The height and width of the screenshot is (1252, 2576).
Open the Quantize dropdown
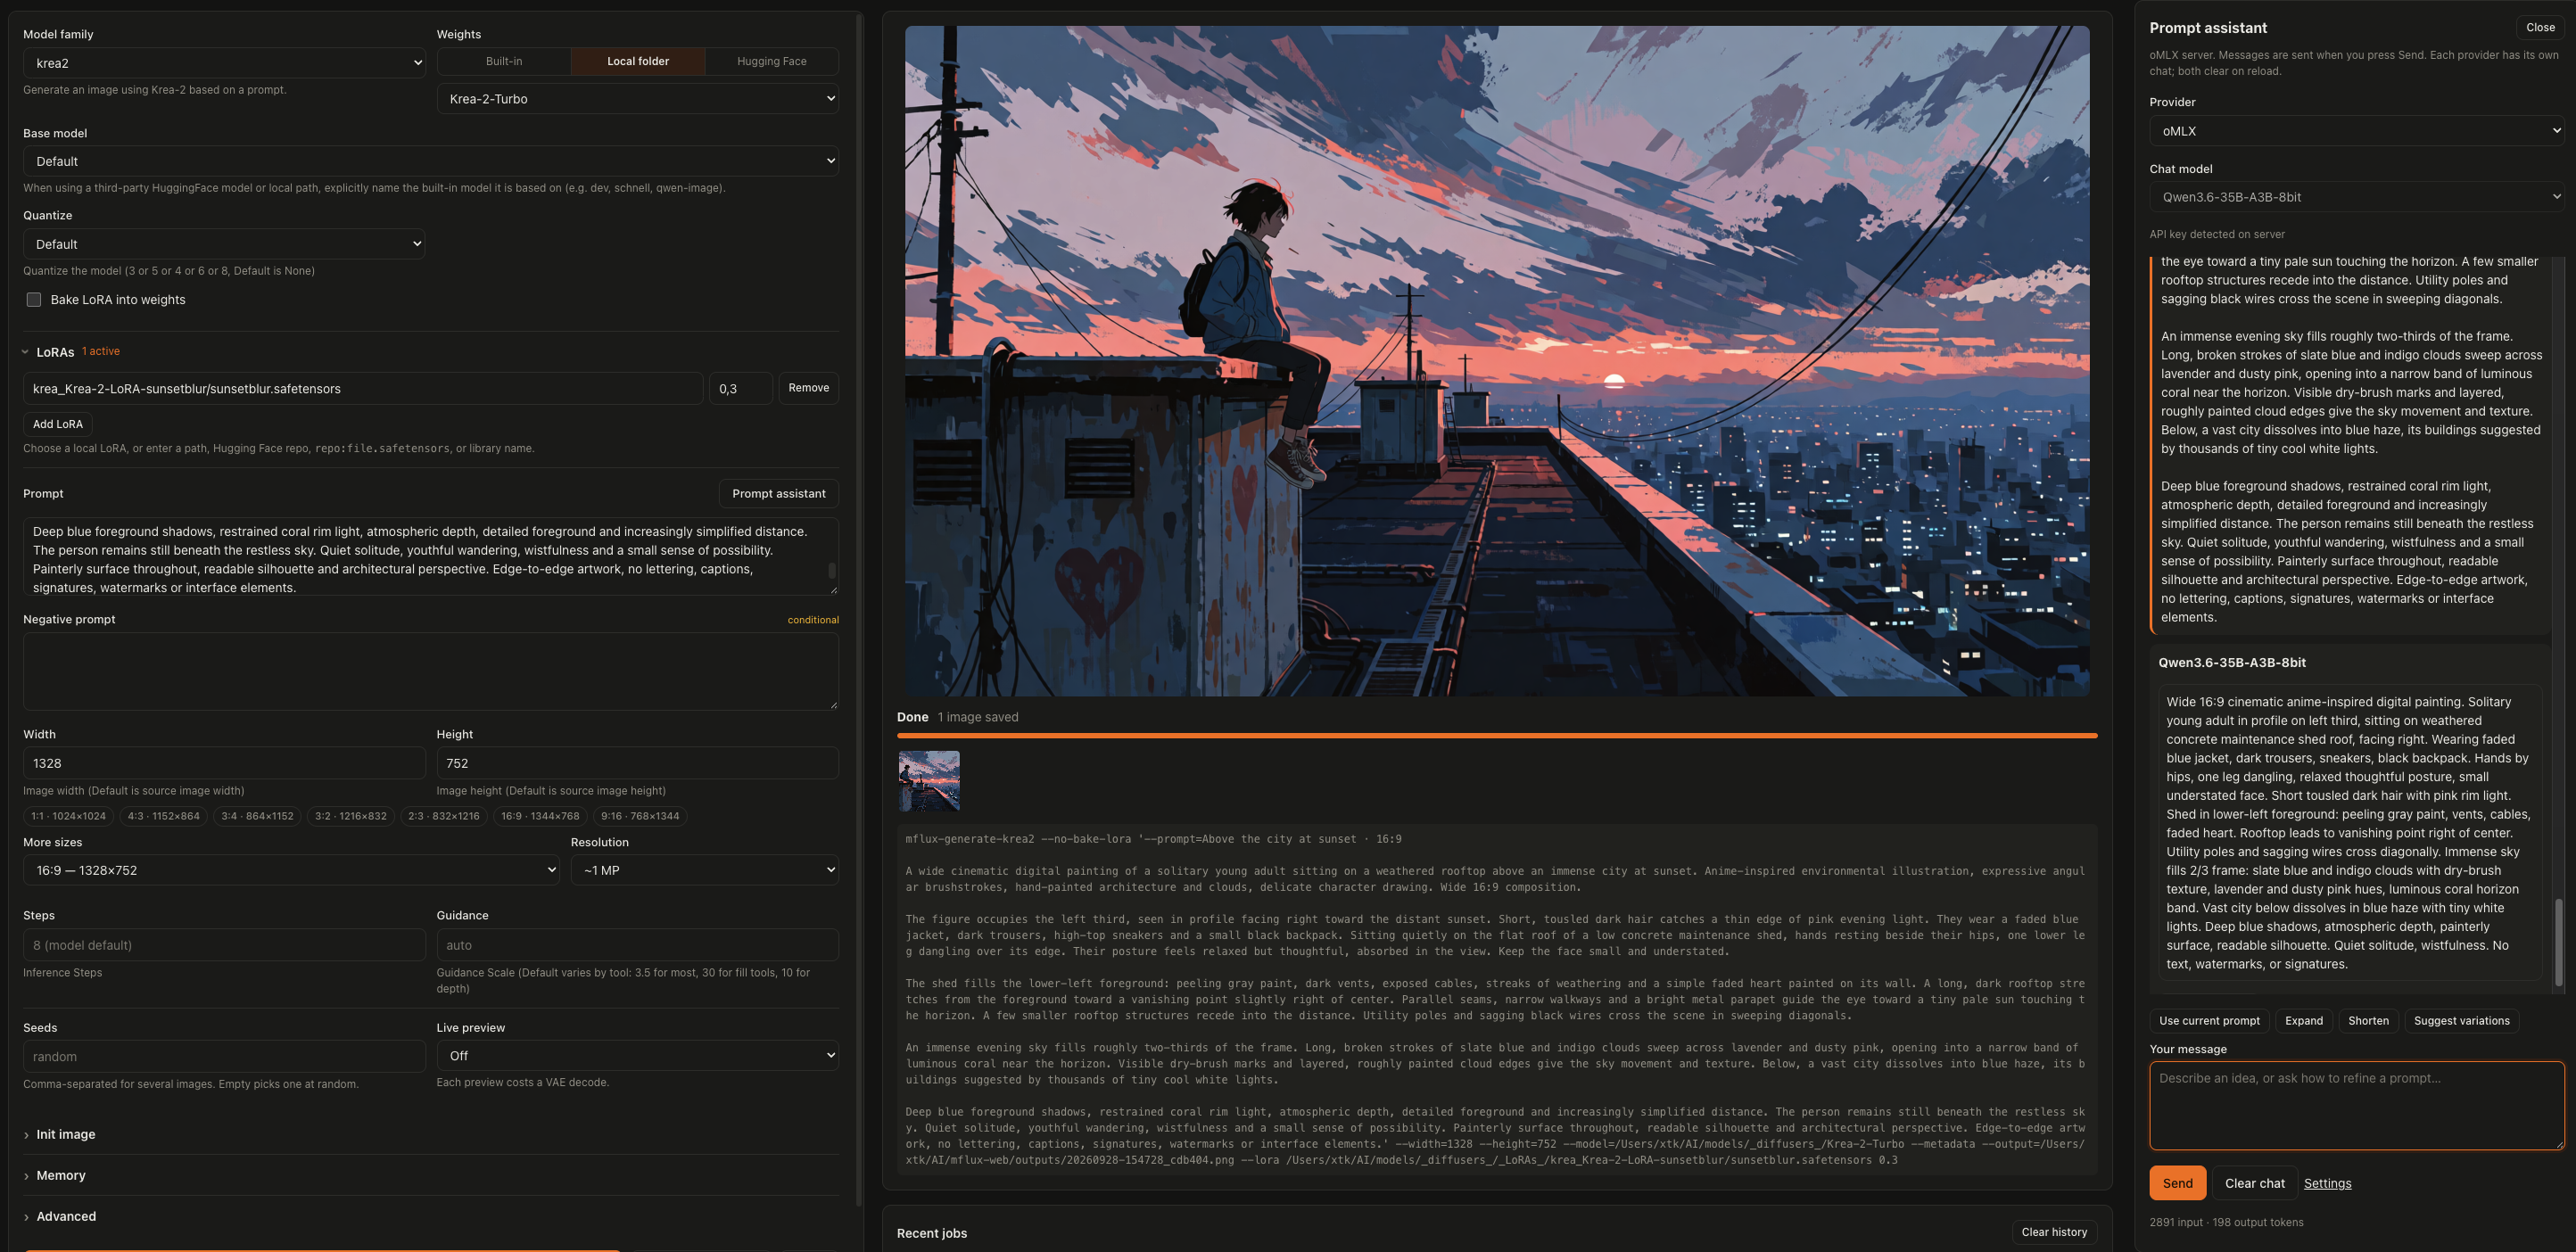coord(224,244)
